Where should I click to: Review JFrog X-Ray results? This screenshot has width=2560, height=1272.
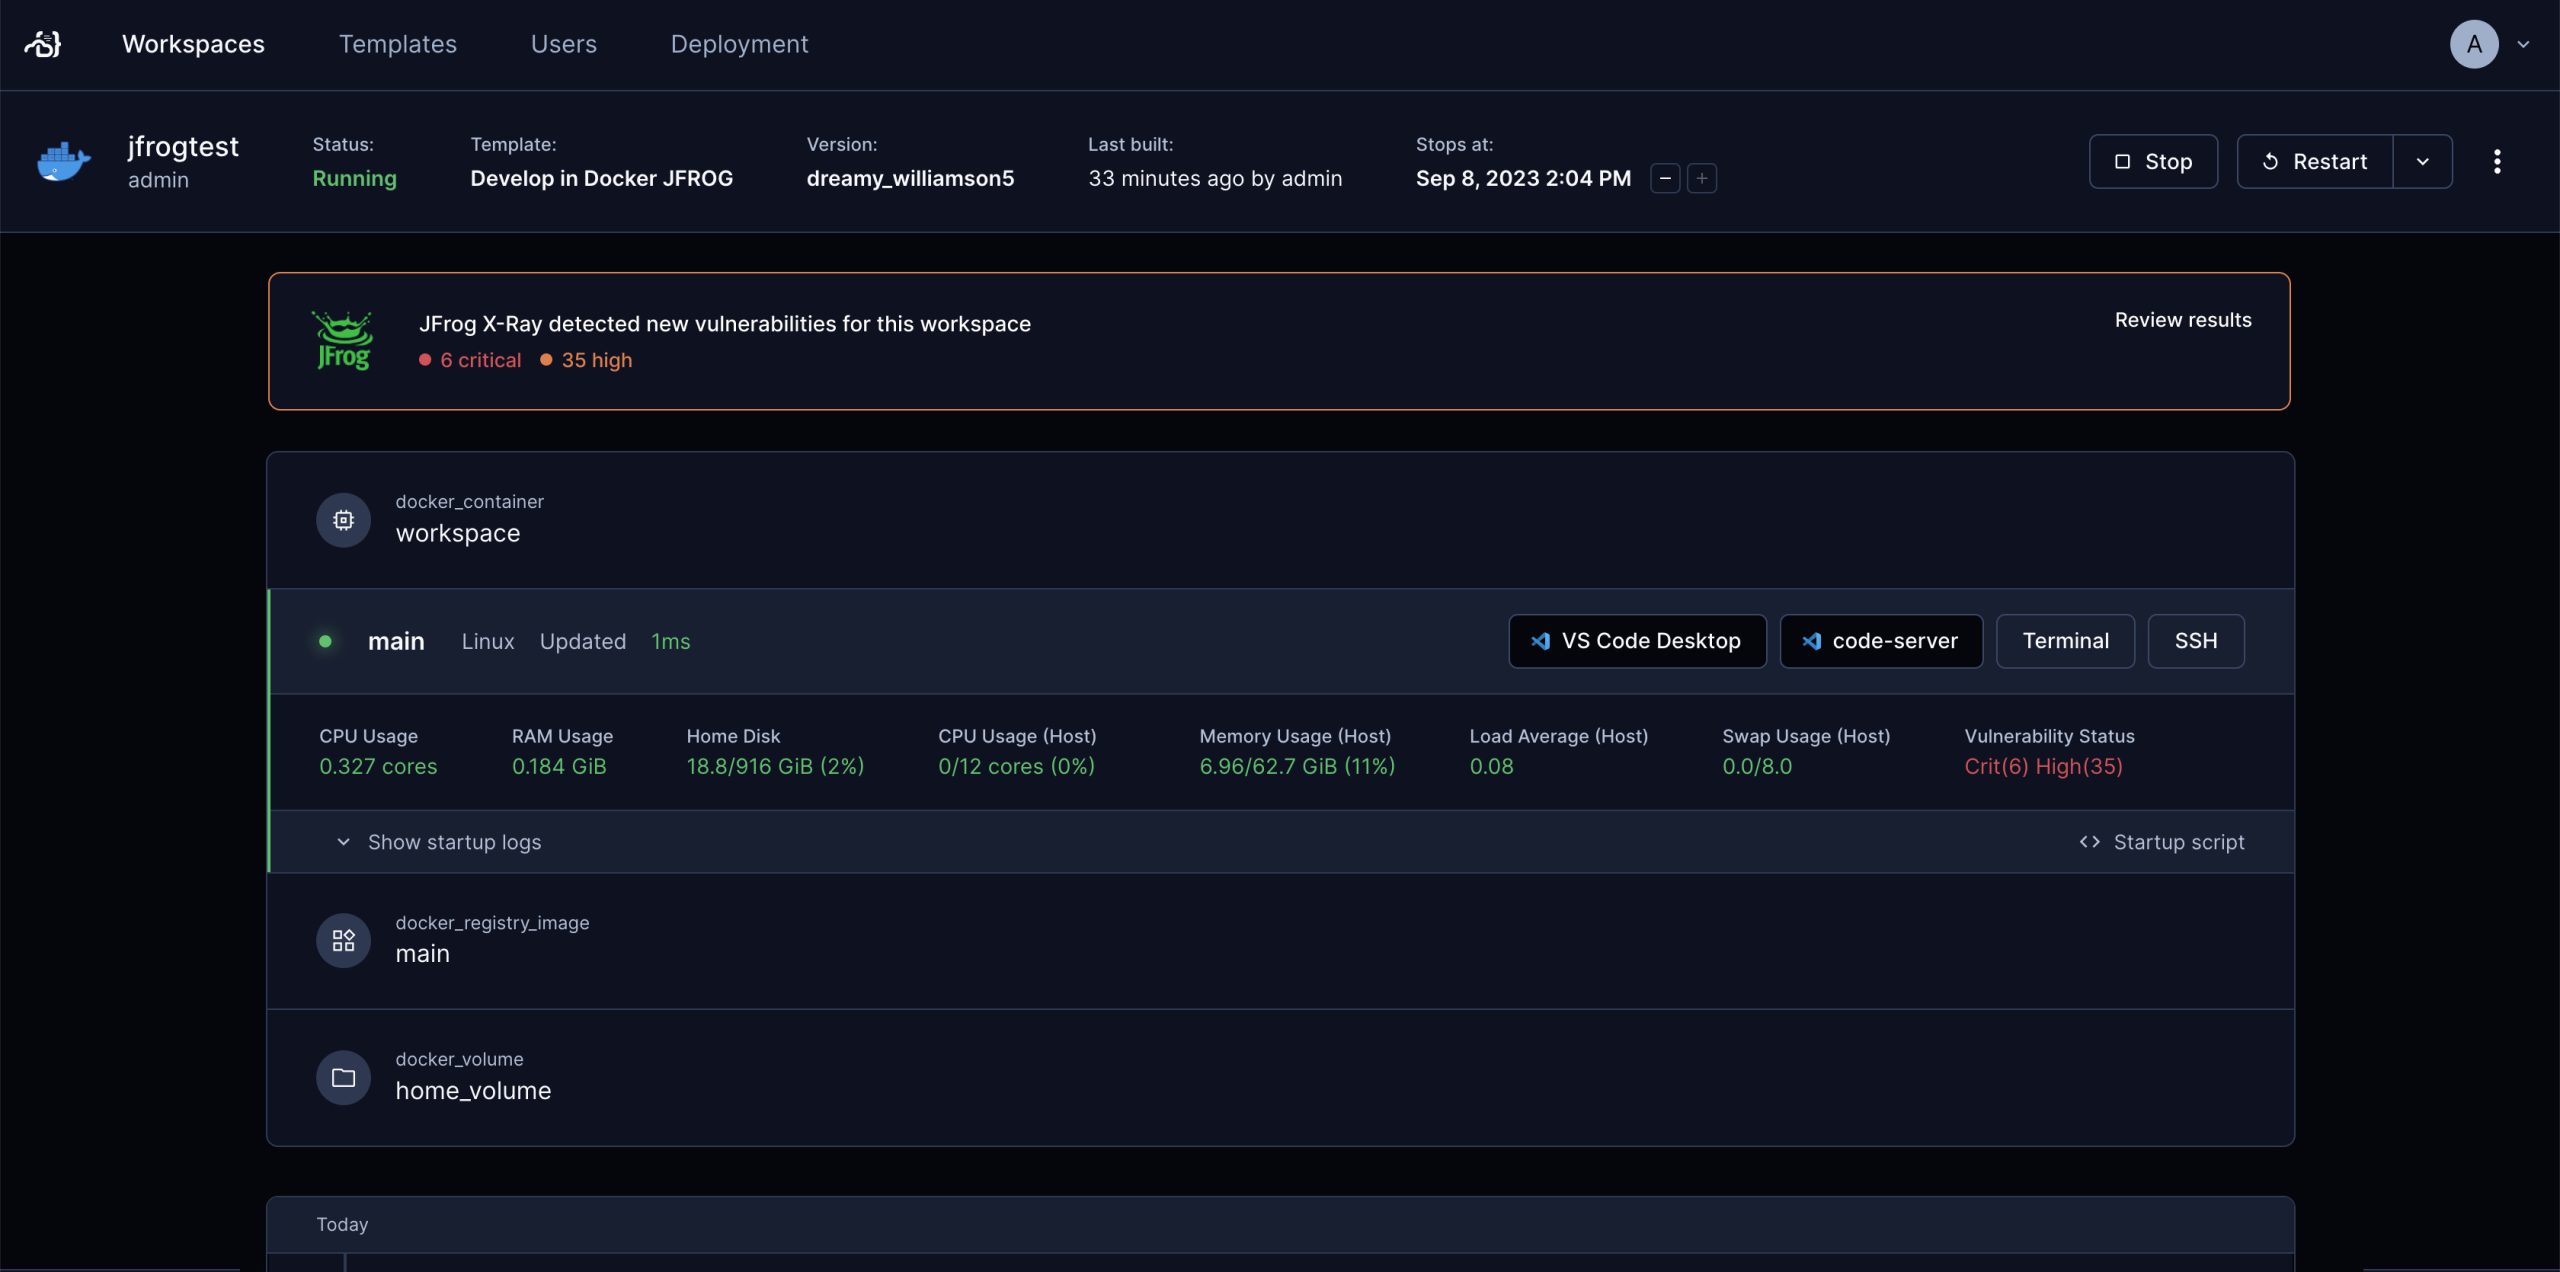pyautogui.click(x=2183, y=320)
